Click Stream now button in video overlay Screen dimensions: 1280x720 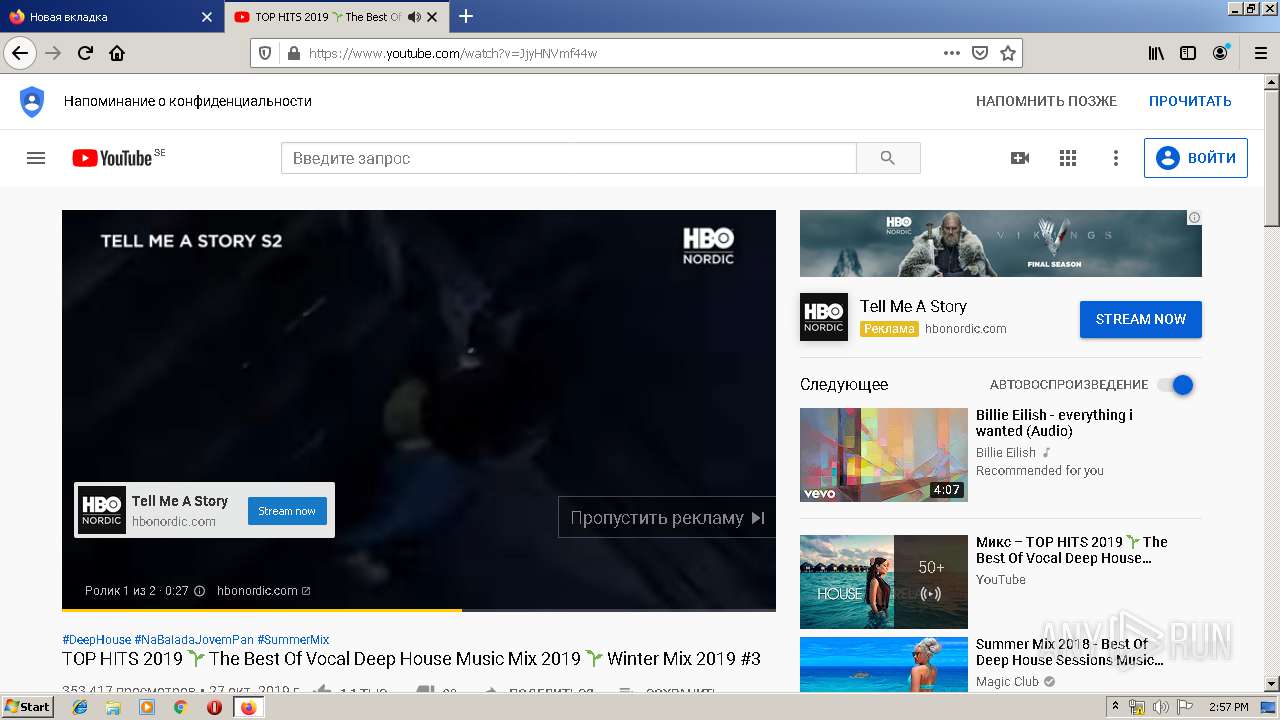click(287, 511)
